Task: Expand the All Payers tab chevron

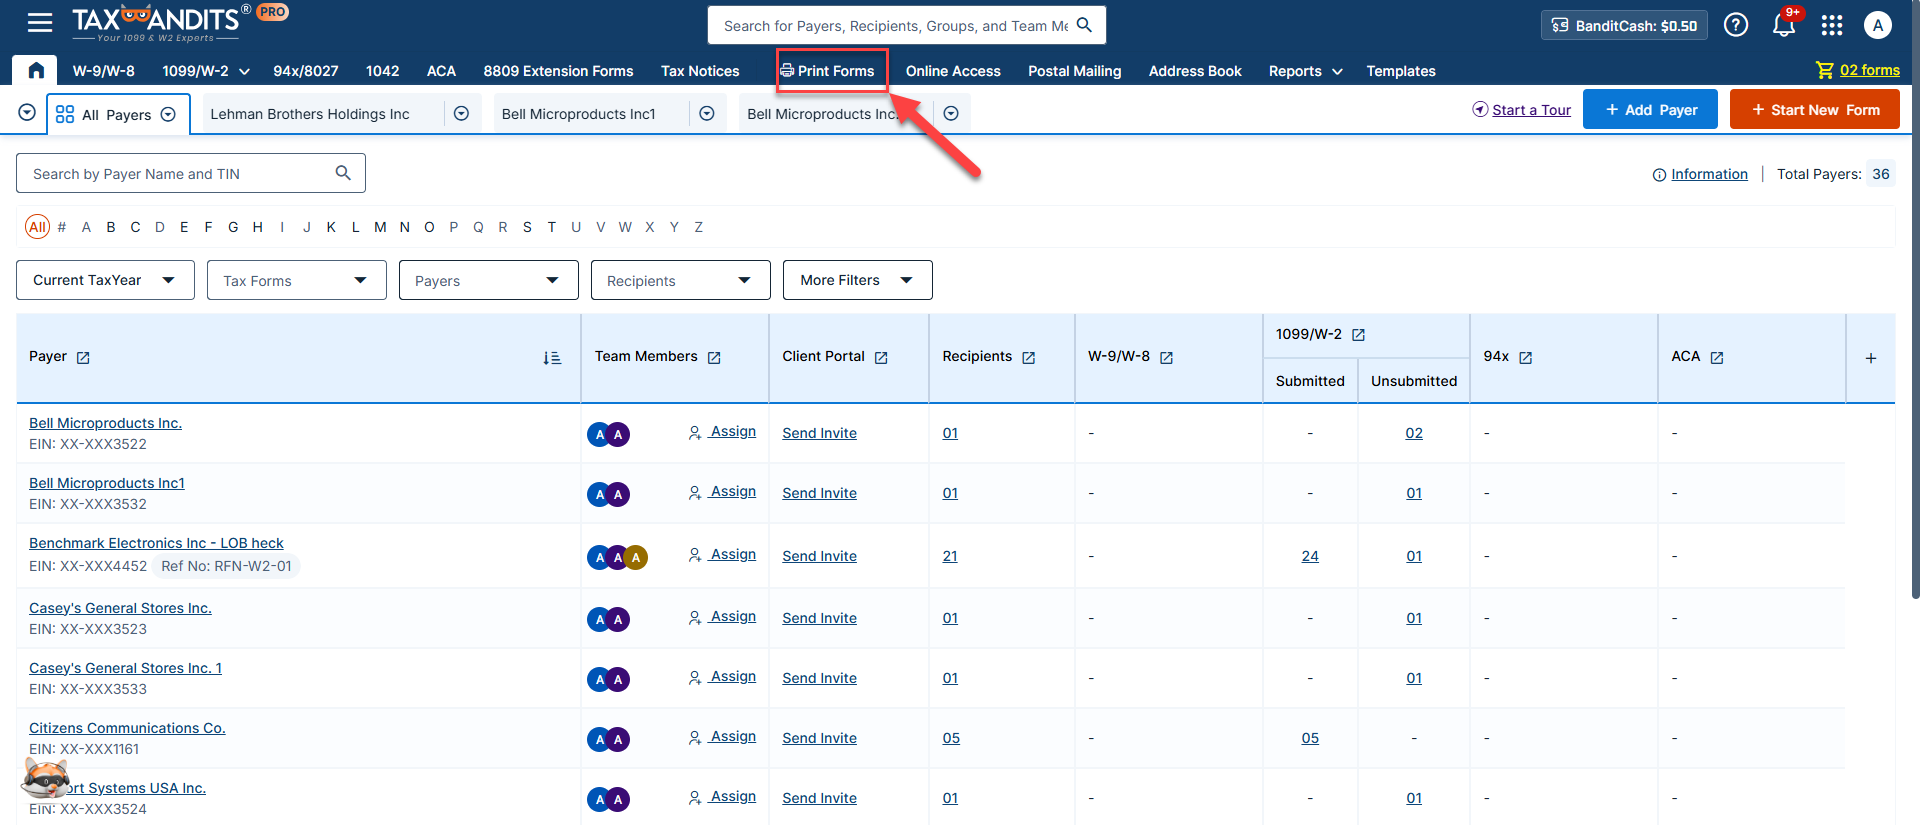Action: (168, 114)
